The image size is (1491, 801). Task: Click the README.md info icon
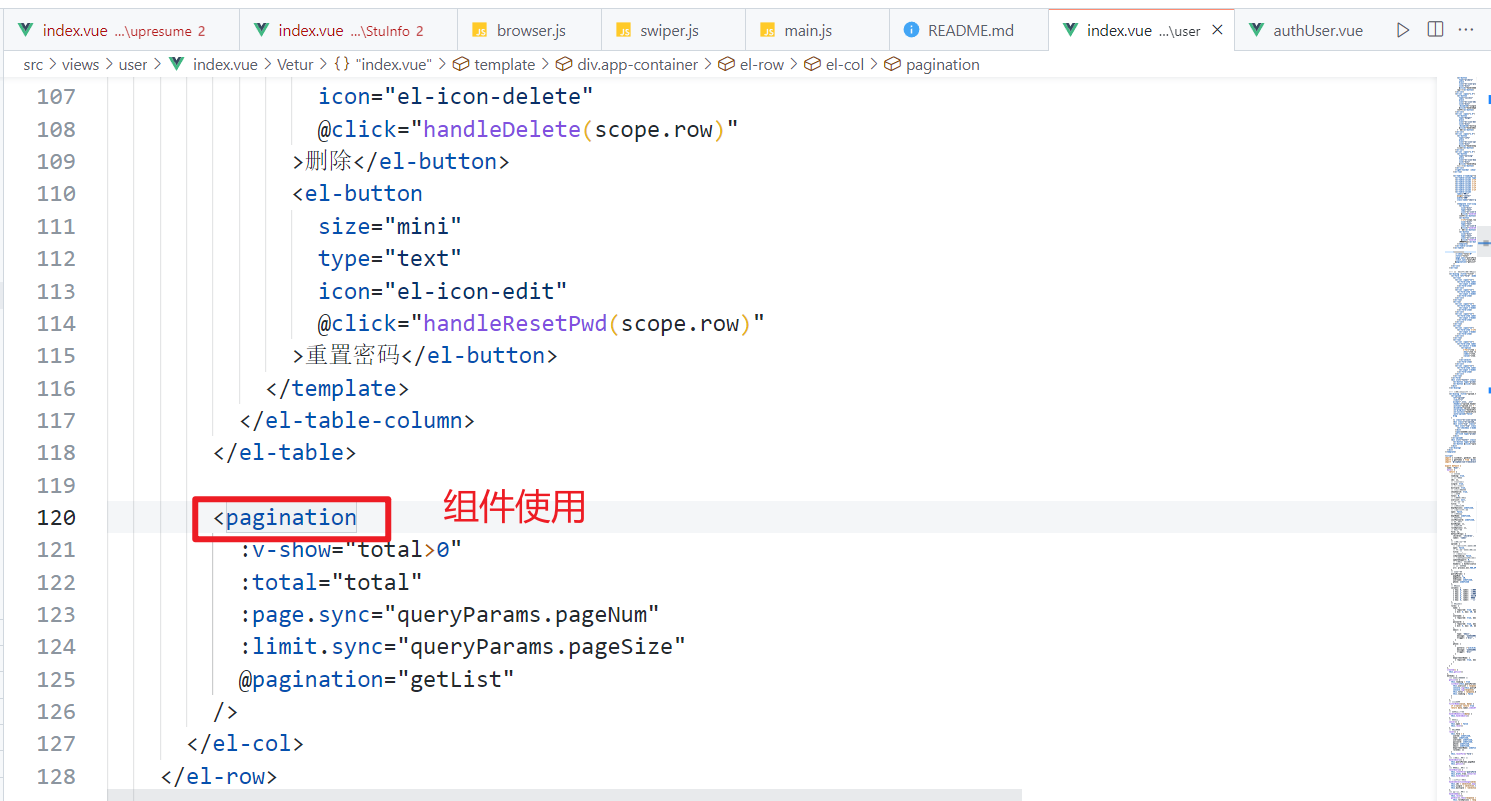tap(911, 30)
